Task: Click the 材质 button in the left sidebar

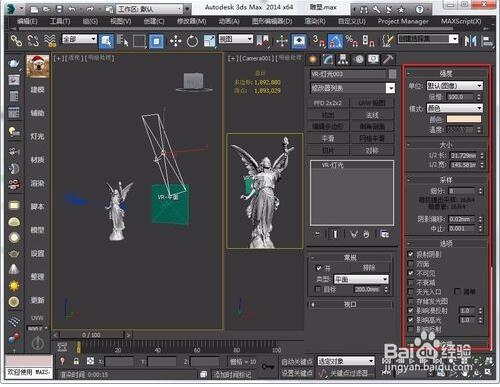Action: pos(37,160)
